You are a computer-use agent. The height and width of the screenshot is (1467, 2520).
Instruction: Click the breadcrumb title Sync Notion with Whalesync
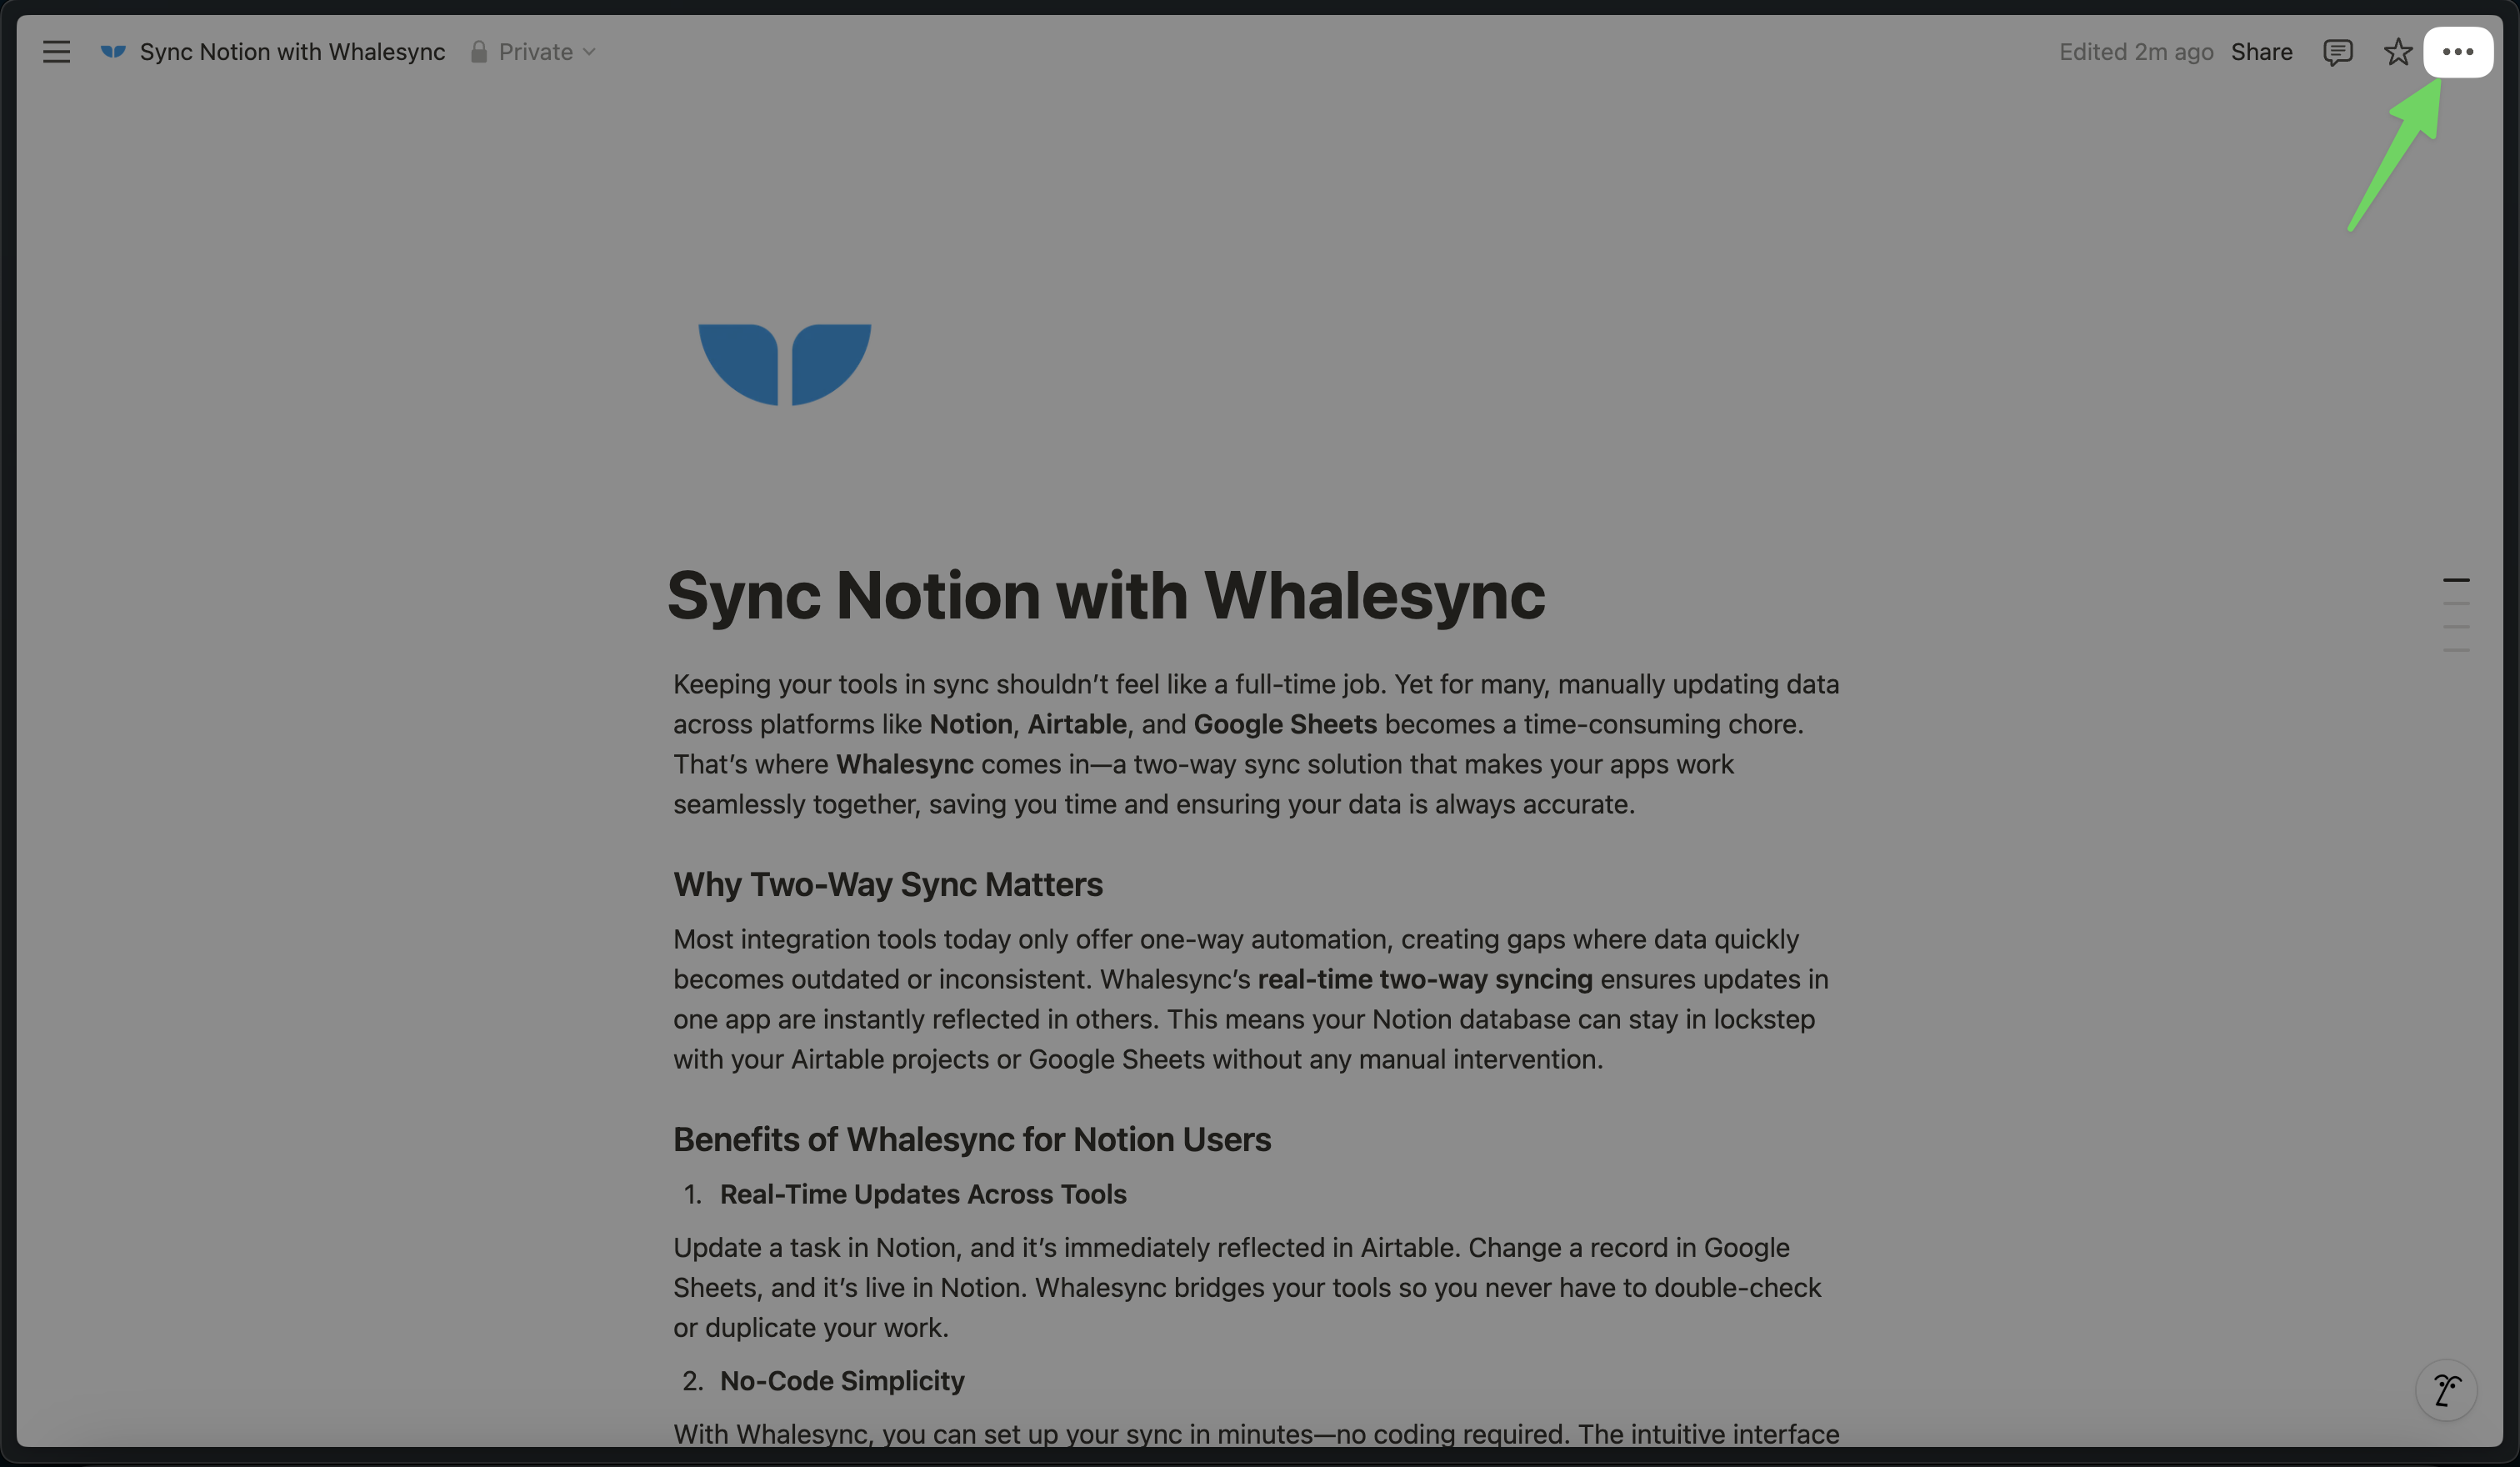pyautogui.click(x=292, y=52)
